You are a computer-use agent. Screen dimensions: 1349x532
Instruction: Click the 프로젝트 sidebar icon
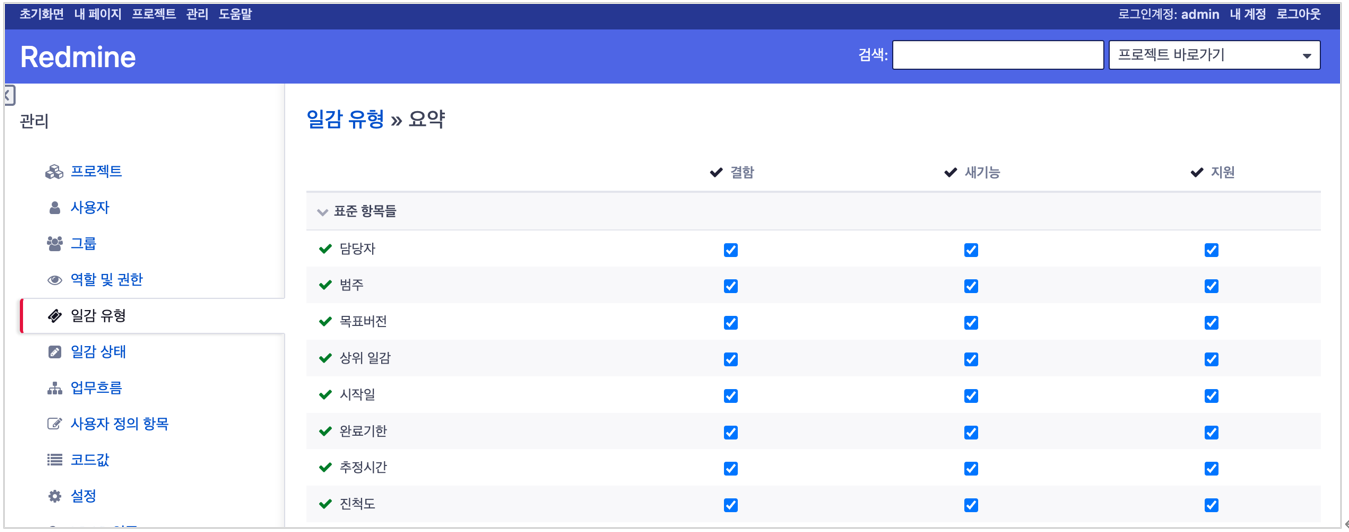pos(54,172)
